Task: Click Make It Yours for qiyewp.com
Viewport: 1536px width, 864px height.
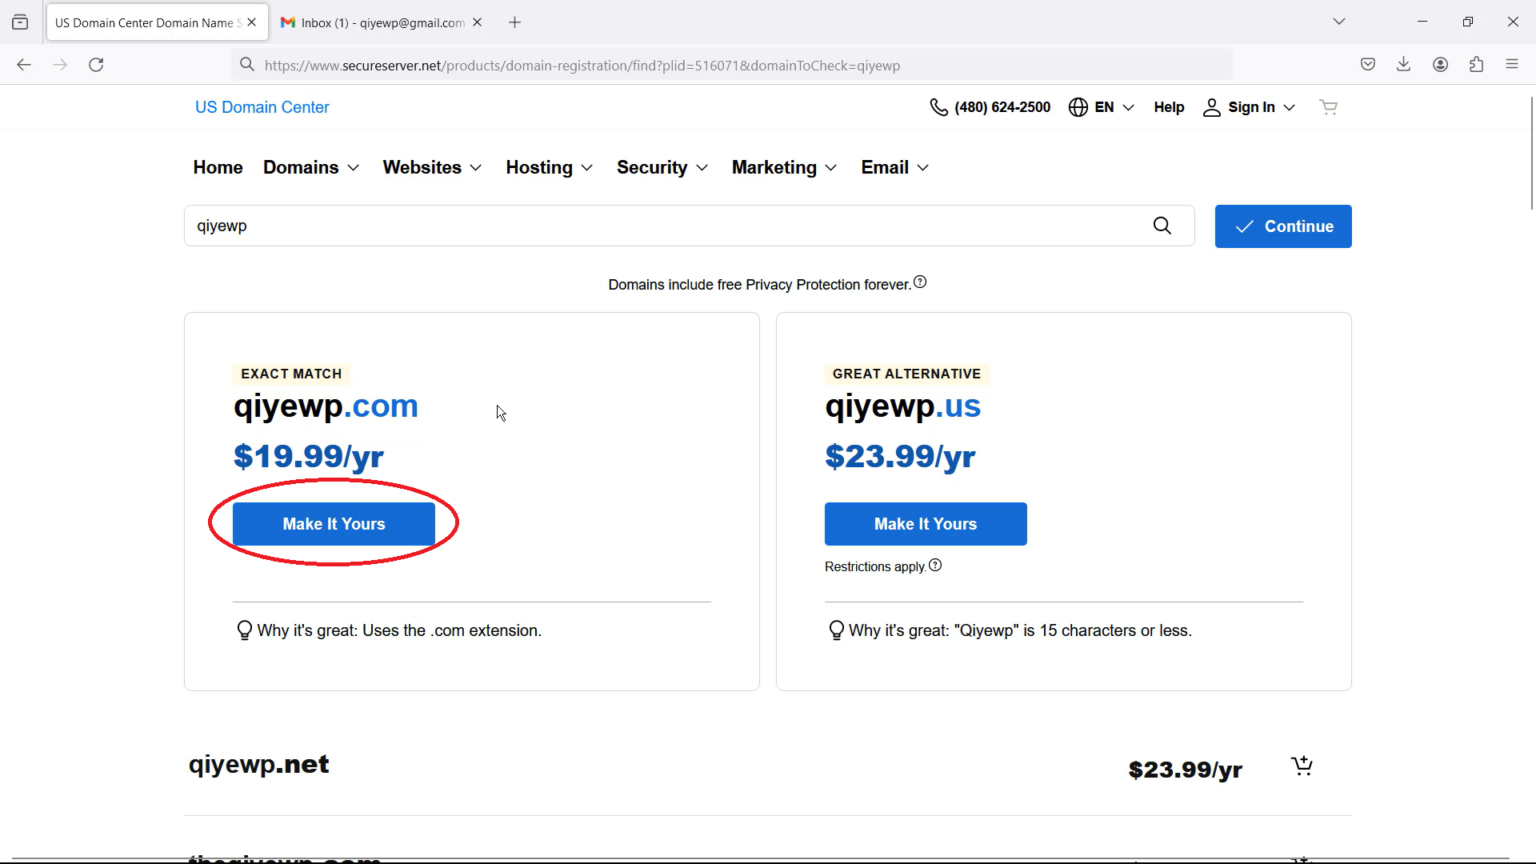Action: click(334, 524)
